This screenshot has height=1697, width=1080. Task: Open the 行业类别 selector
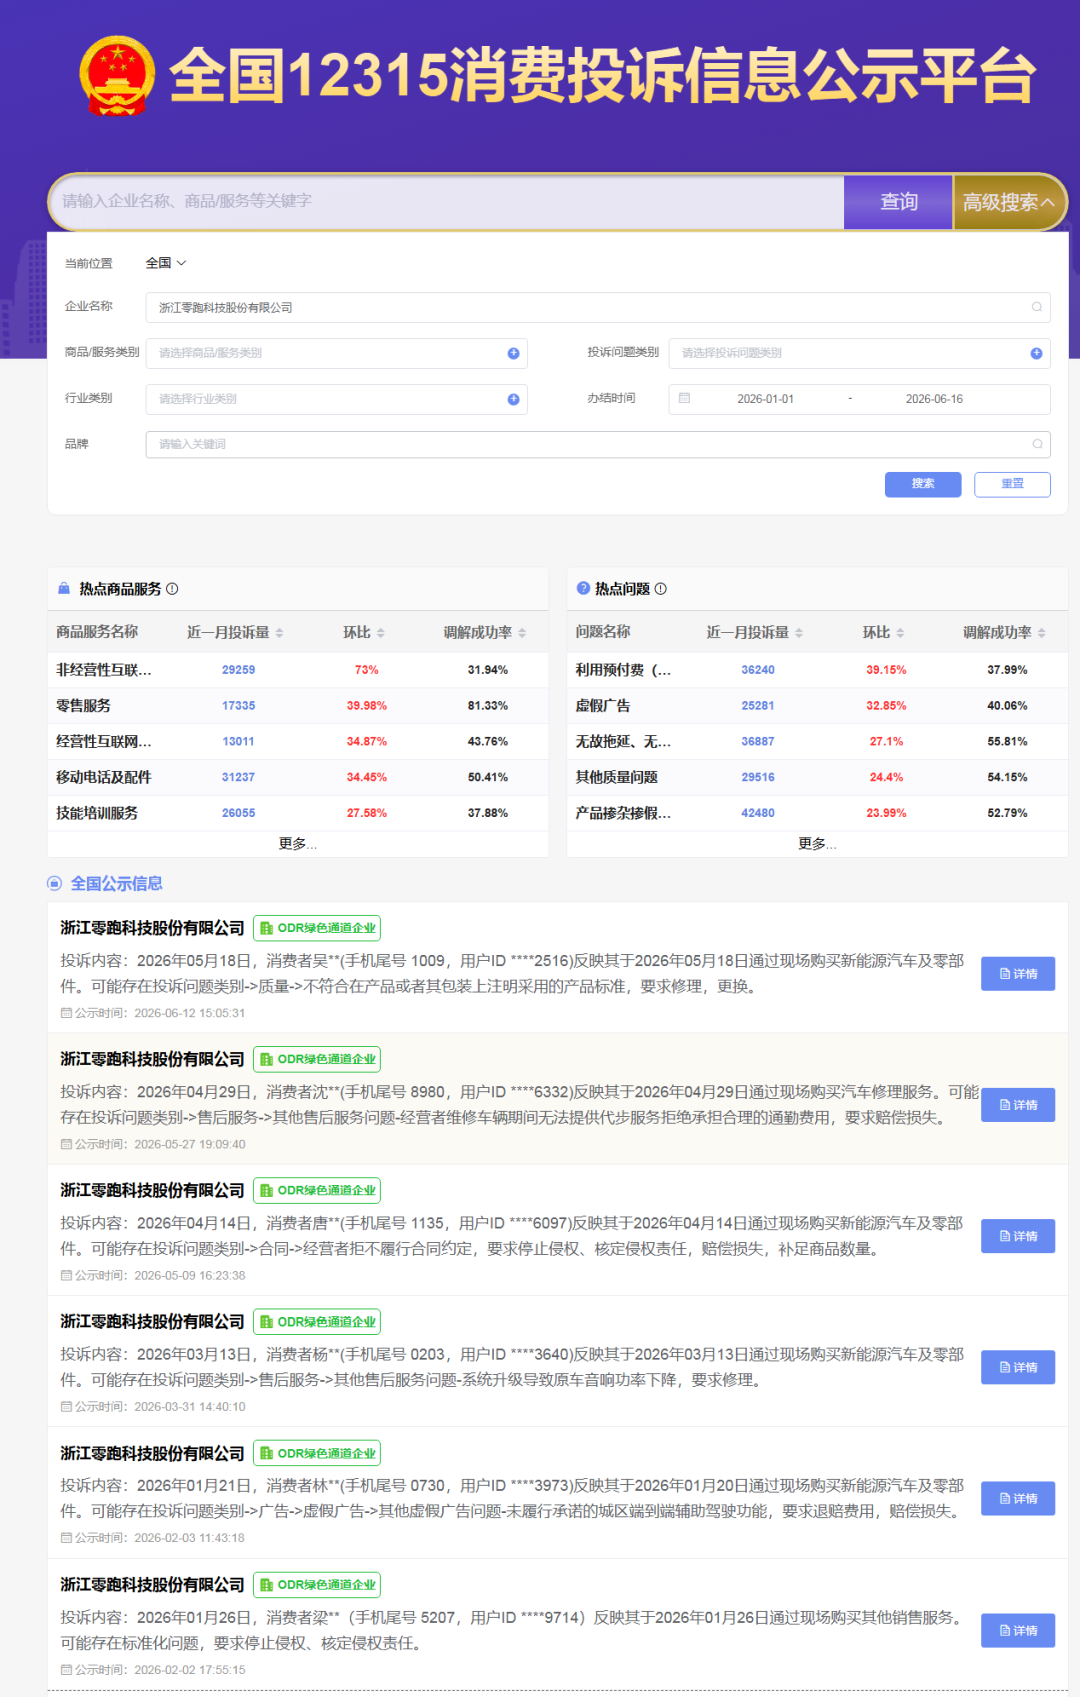point(337,399)
